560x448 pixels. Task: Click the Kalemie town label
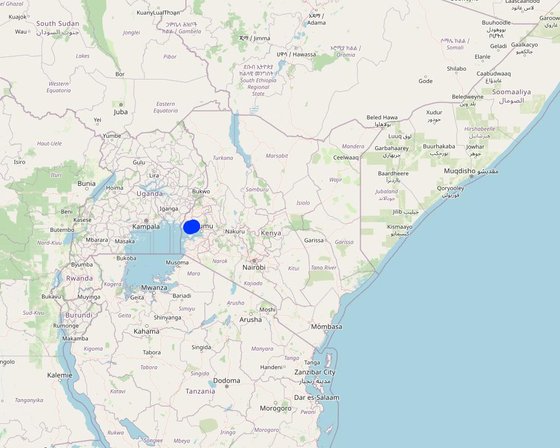coord(60,375)
